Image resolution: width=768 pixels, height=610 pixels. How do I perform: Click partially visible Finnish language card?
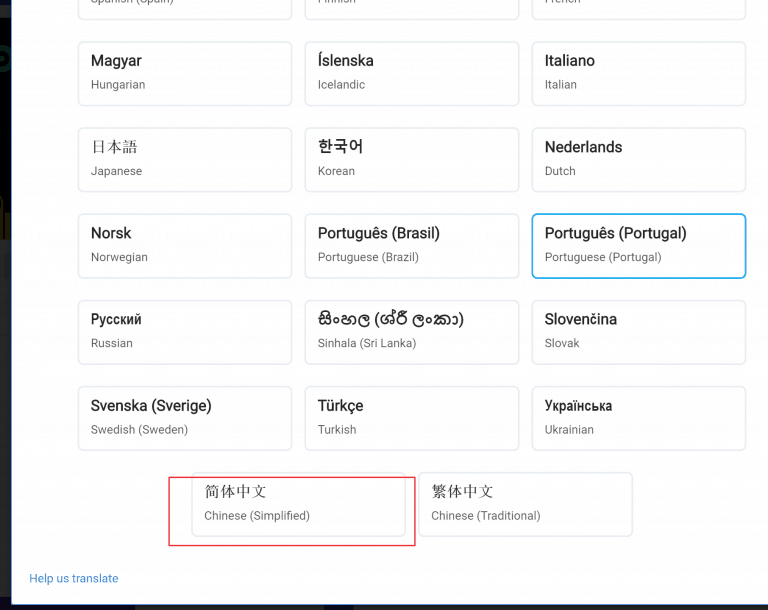click(x=411, y=9)
